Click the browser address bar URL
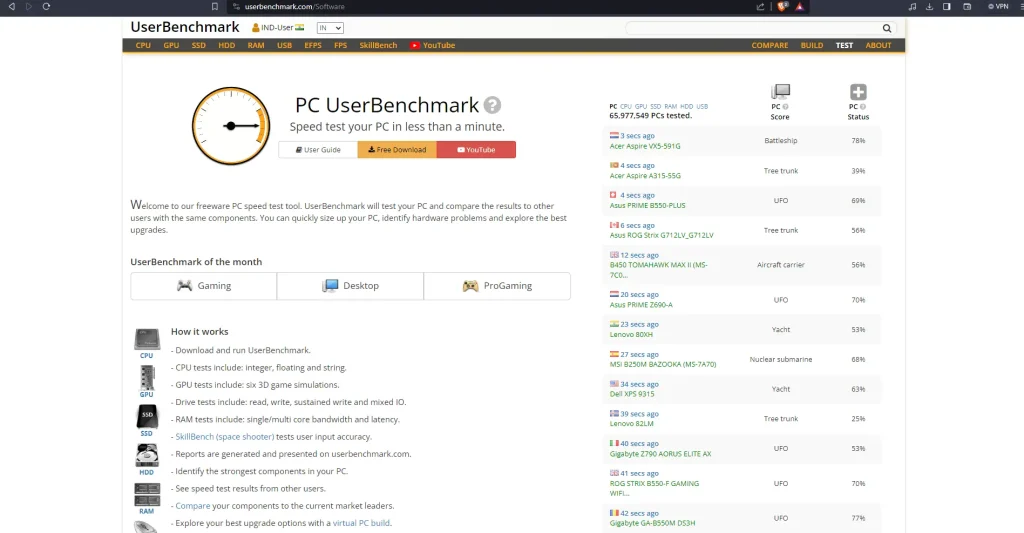This screenshot has height=533, width=1024. [295, 7]
